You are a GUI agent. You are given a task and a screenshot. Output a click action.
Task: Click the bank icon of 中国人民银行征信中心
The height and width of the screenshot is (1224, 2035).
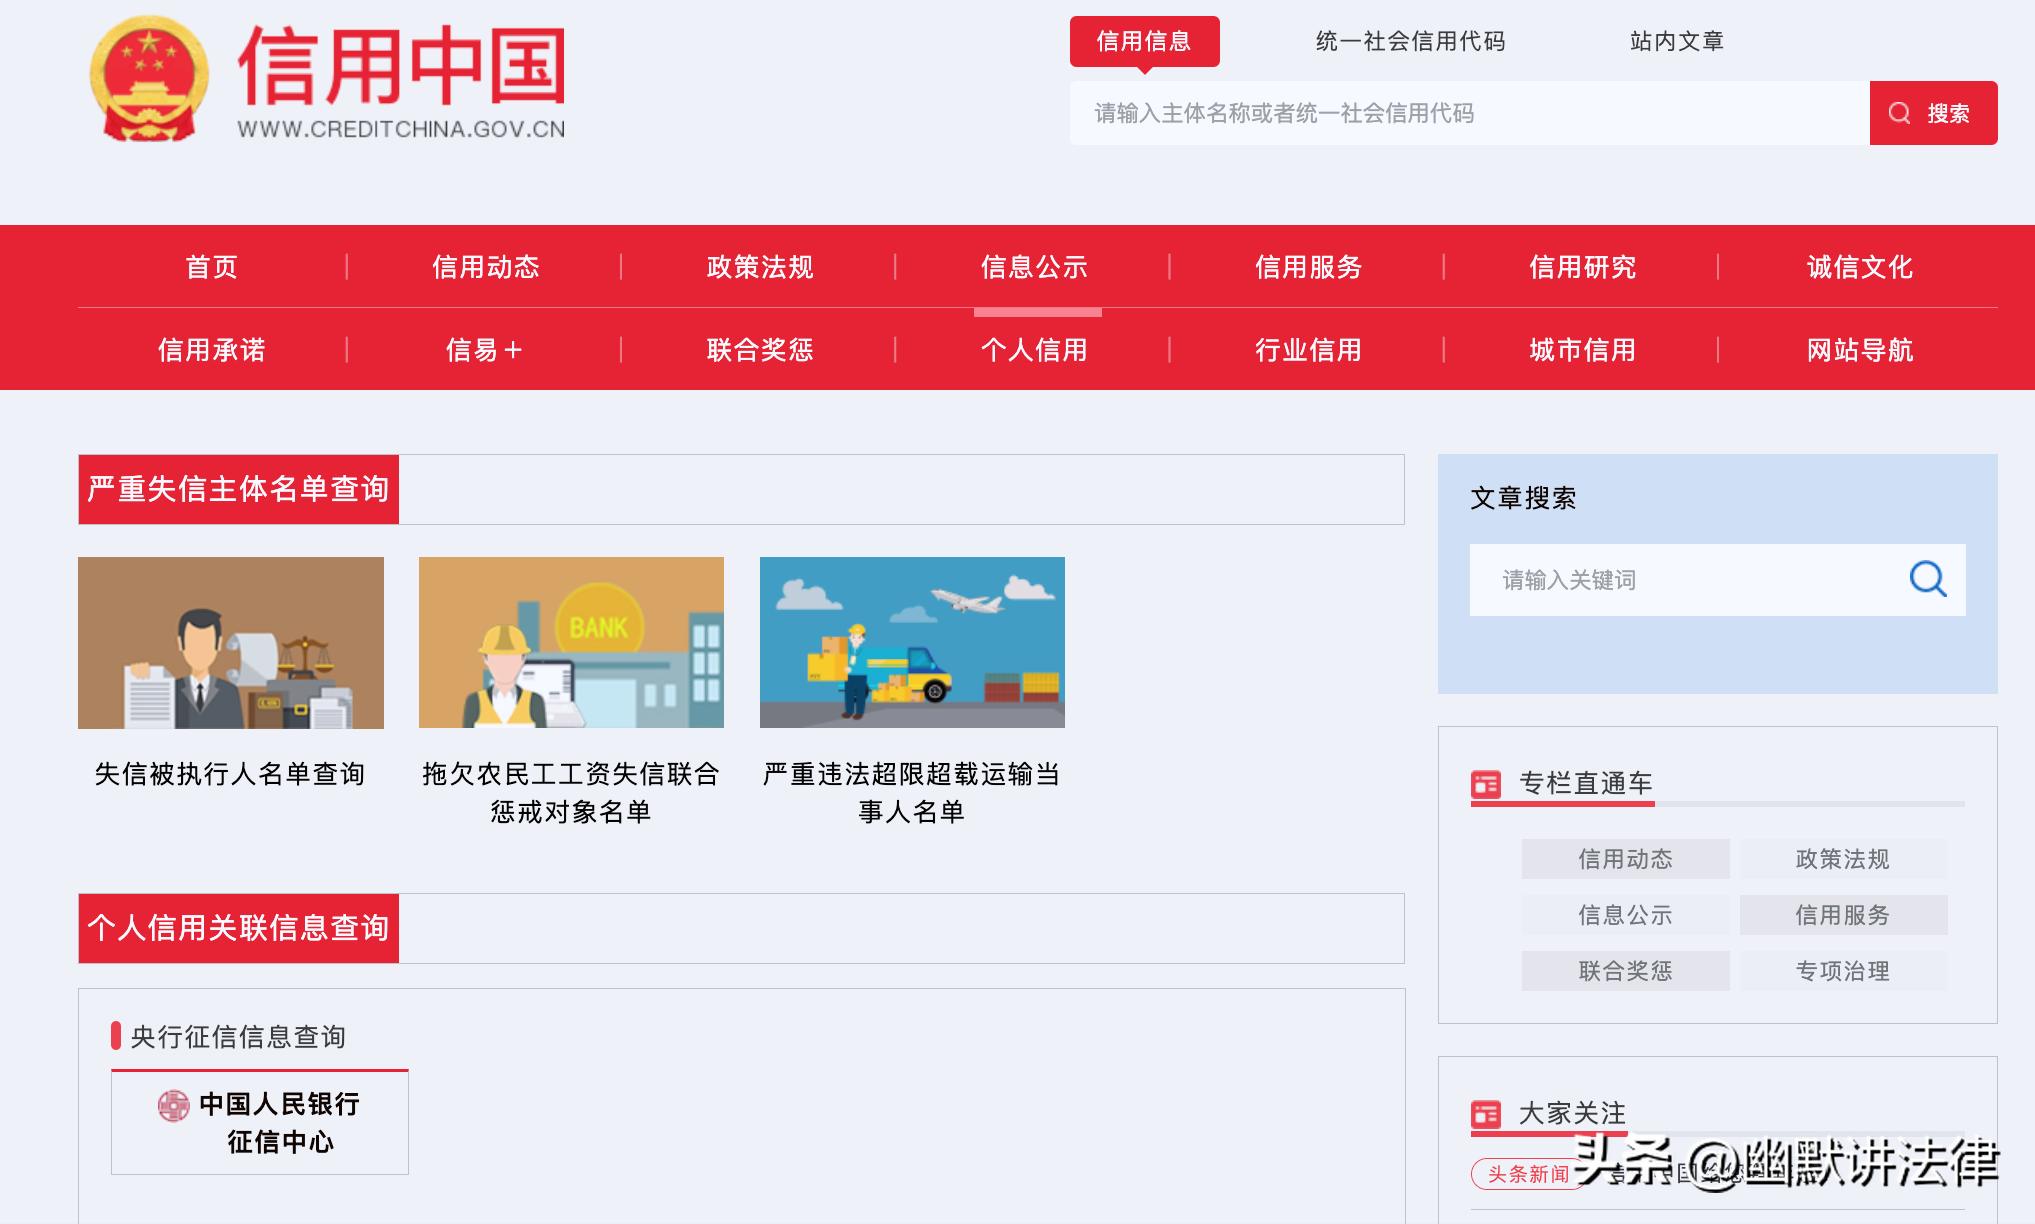click(x=172, y=1108)
